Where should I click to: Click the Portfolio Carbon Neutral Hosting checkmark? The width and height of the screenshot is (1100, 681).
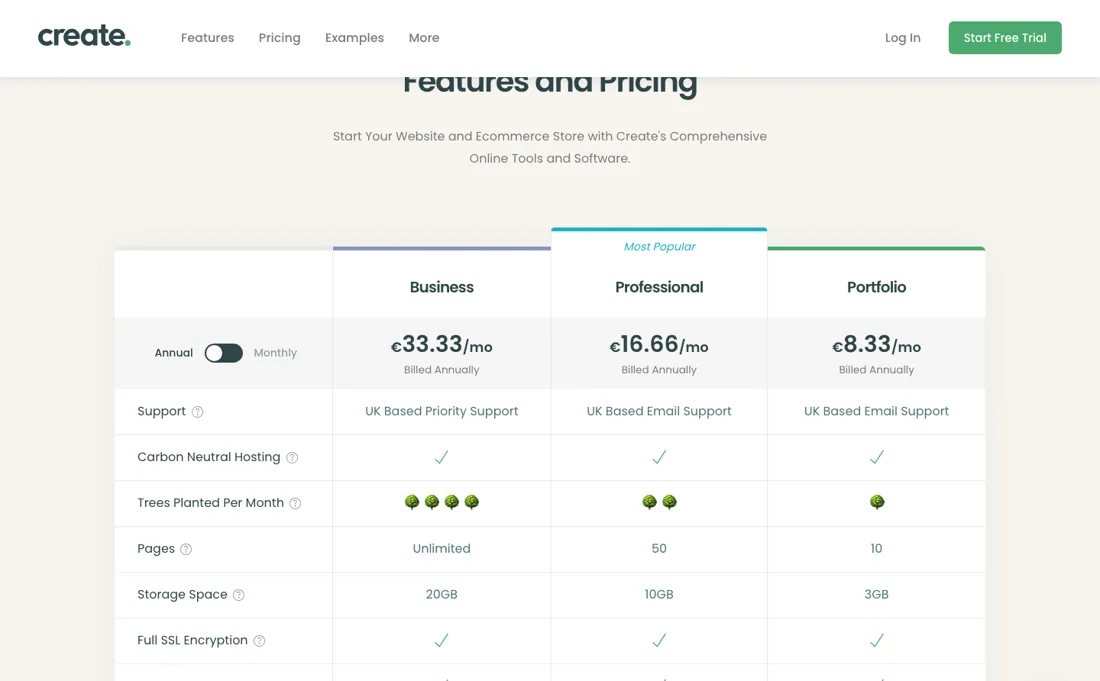click(876, 457)
